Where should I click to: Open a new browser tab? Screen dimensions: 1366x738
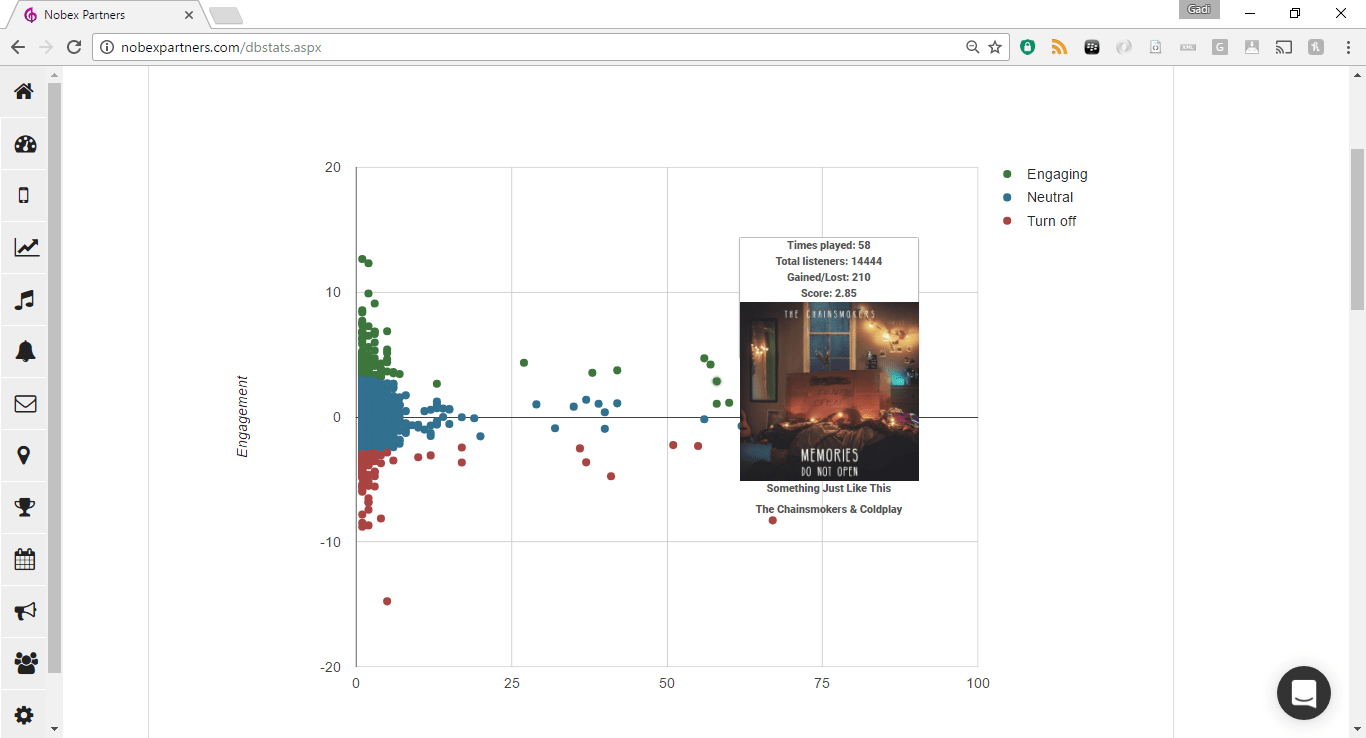tap(226, 15)
